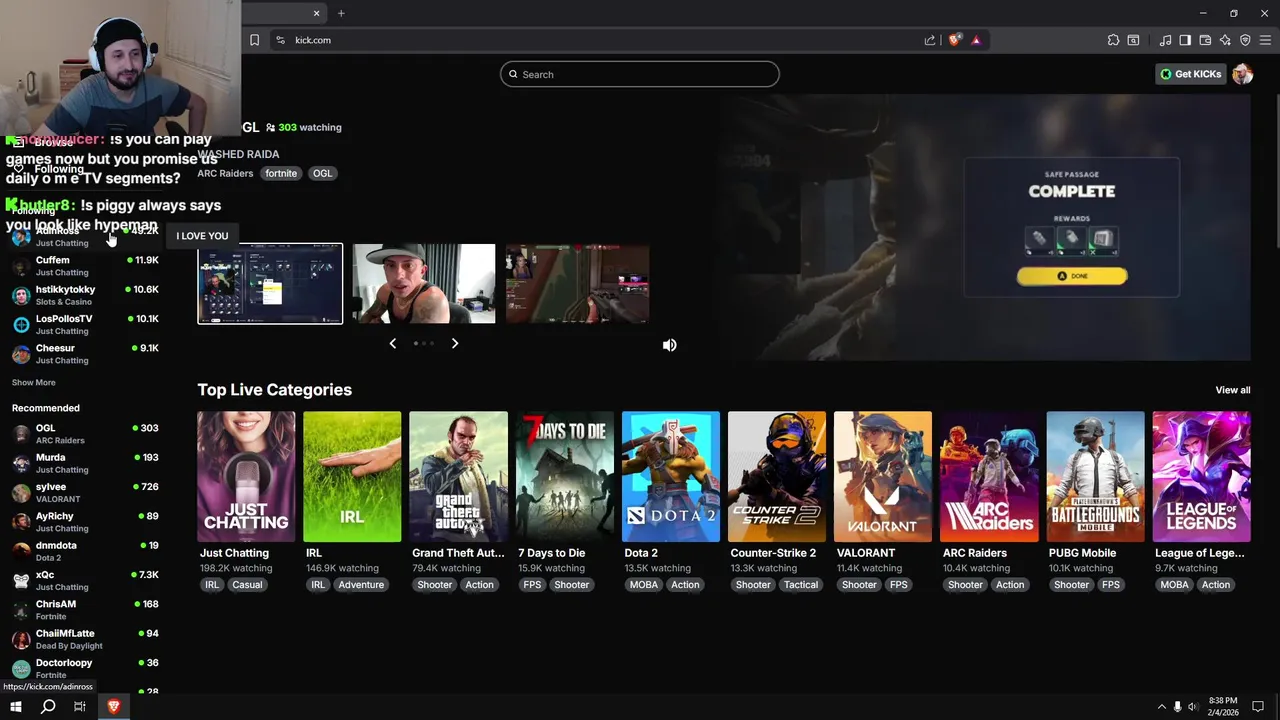This screenshot has width=1280, height=720.
Task: Expand the system tray hidden icons chevron
Action: coord(1161,707)
